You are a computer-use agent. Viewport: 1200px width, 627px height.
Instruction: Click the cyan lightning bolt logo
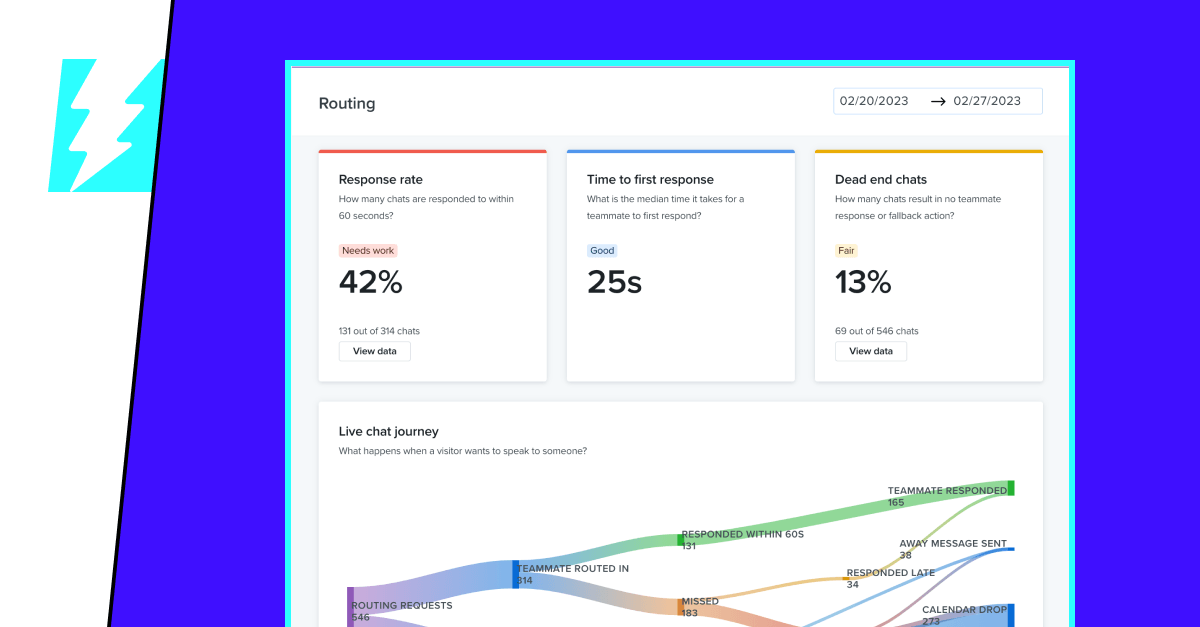click(x=105, y=125)
